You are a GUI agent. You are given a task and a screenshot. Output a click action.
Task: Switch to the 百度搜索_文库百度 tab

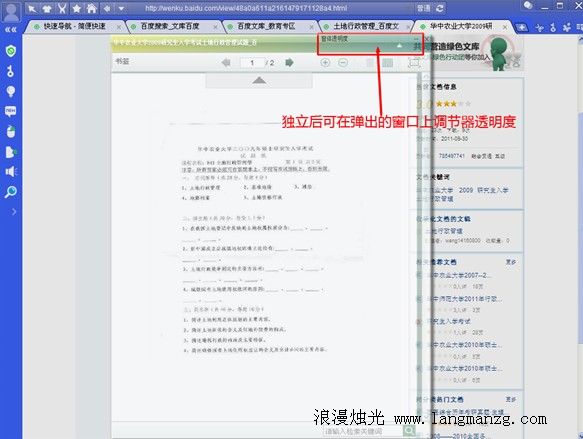(x=170, y=26)
